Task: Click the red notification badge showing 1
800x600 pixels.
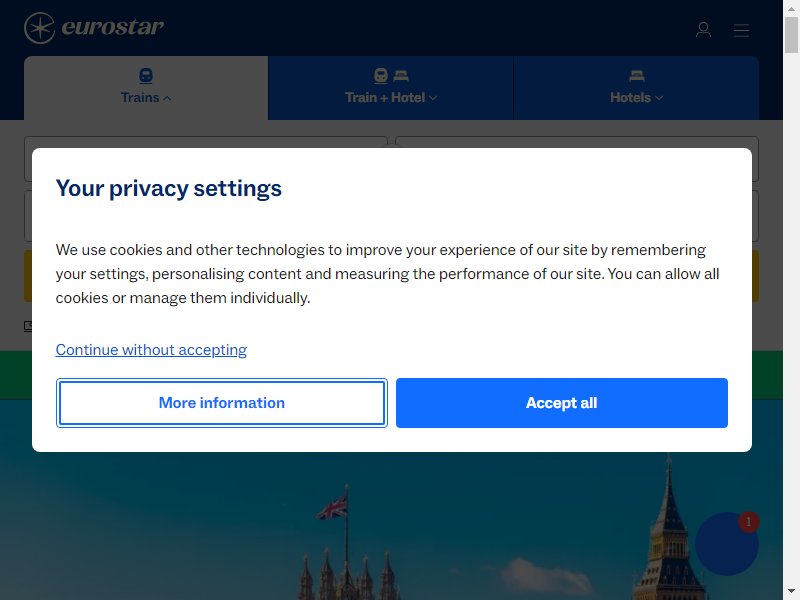Action: coord(748,522)
